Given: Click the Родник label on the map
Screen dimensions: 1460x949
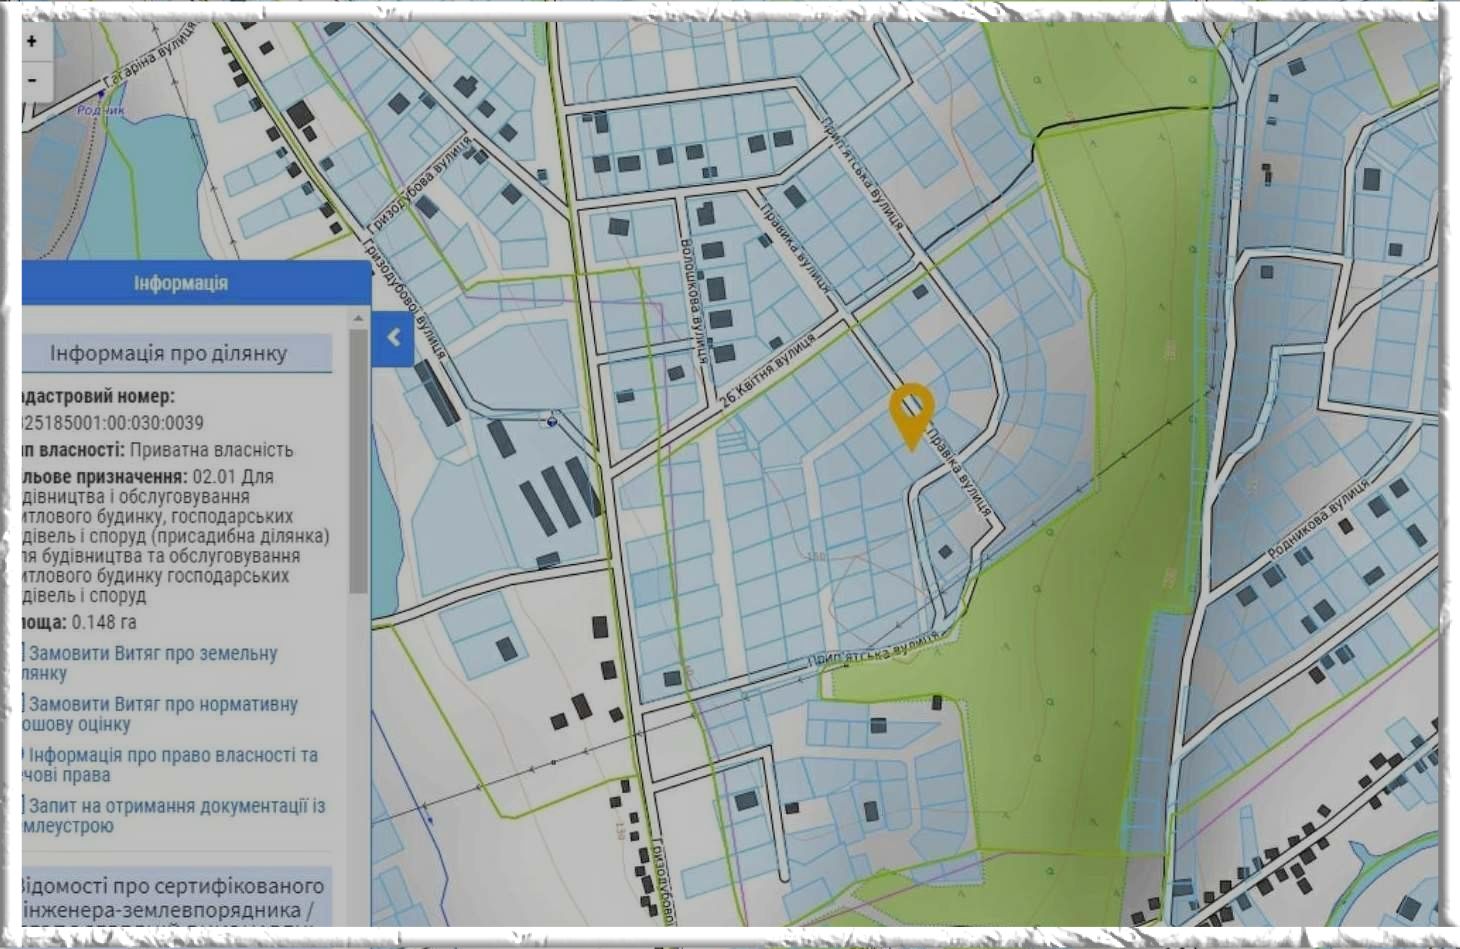Looking at the screenshot, I should point(101,110).
